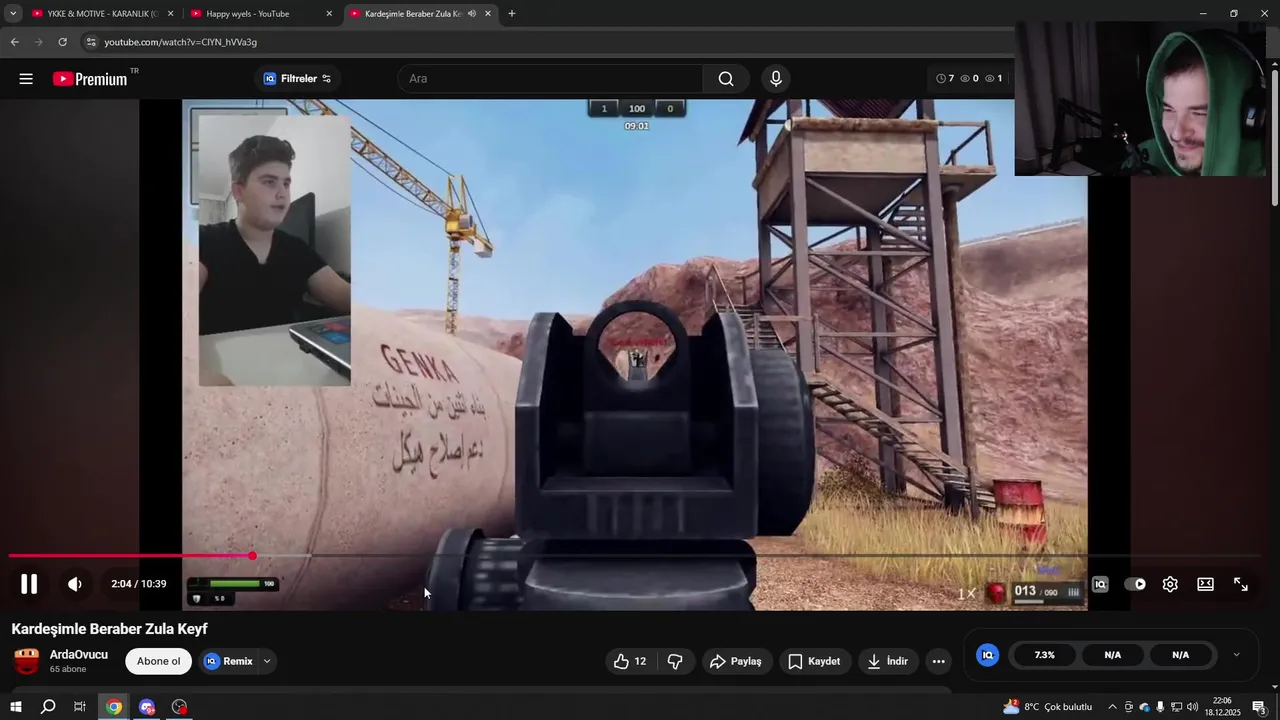Enter fullscreen mode
Image resolution: width=1280 pixels, height=720 pixels.
(1241, 584)
